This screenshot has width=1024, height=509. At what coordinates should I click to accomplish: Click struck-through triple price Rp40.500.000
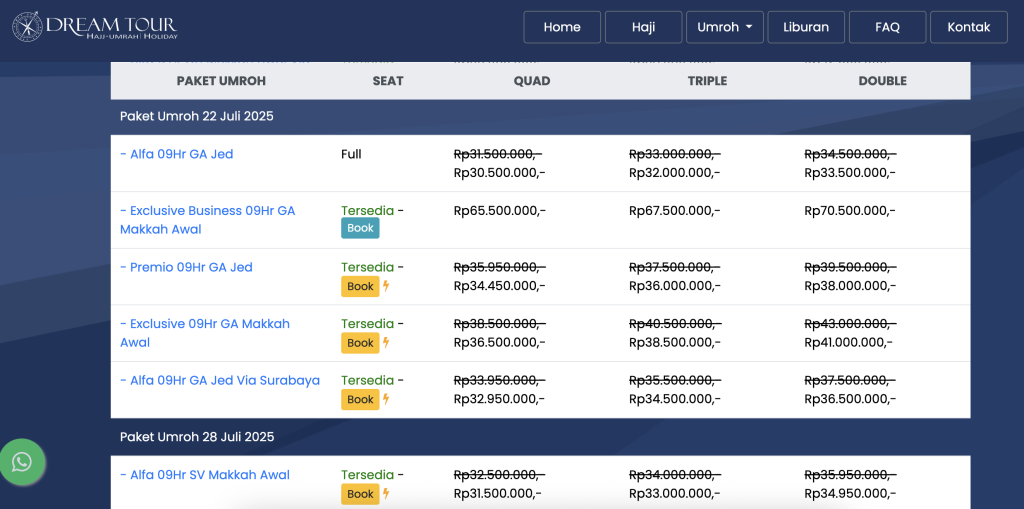[675, 323]
